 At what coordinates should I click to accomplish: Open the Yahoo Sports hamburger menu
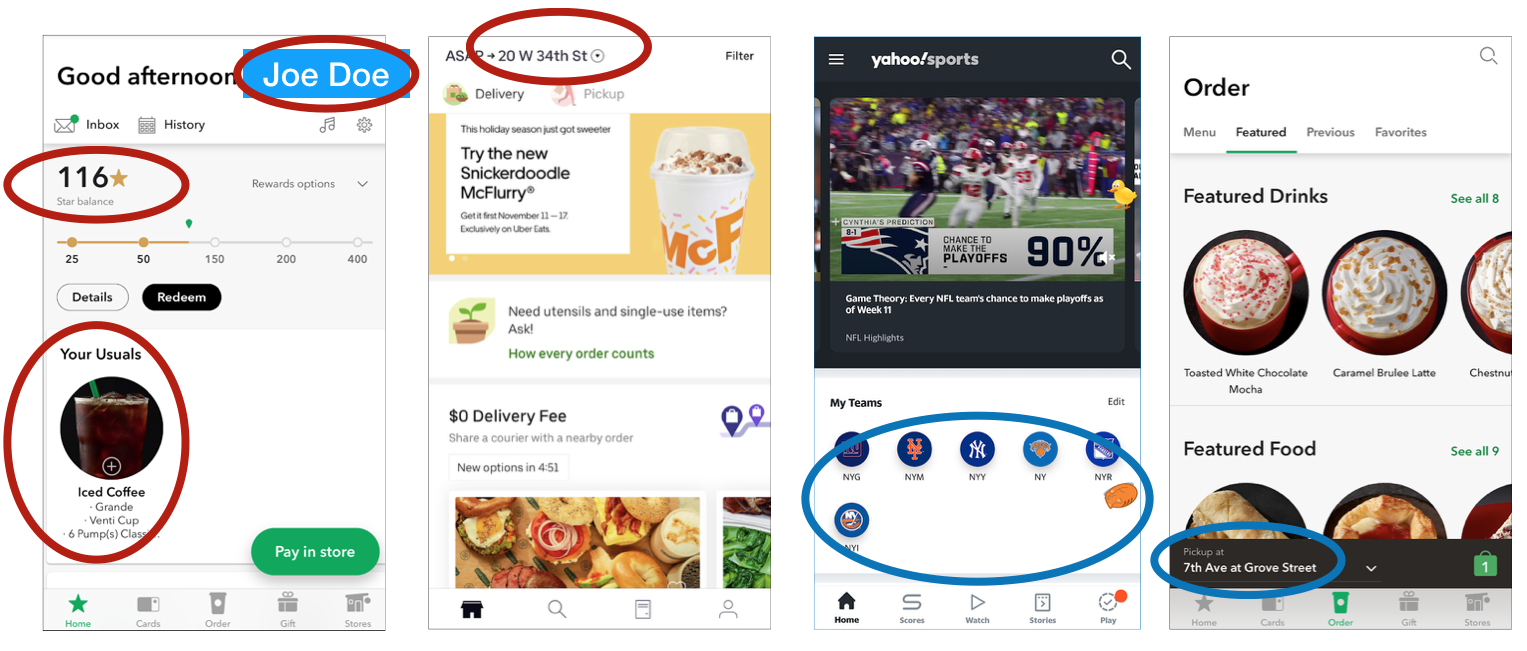(836, 60)
